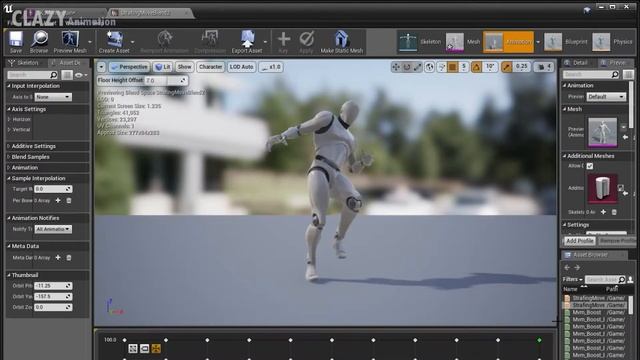Viewport: 640px width, 360px height.
Task: Open Axis to Scale None dropdown
Action: point(53,97)
